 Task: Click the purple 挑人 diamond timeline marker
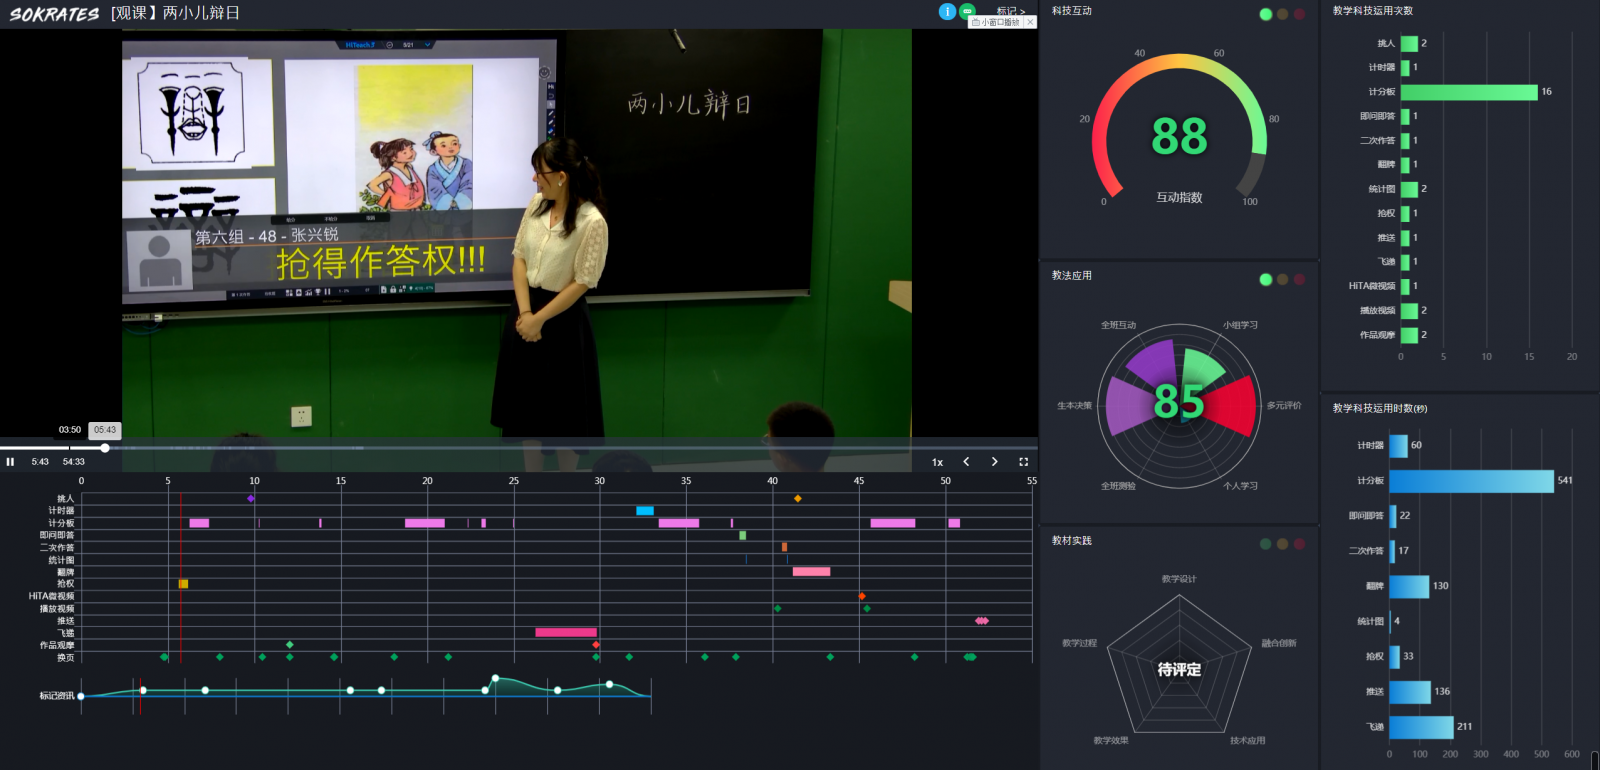(251, 498)
